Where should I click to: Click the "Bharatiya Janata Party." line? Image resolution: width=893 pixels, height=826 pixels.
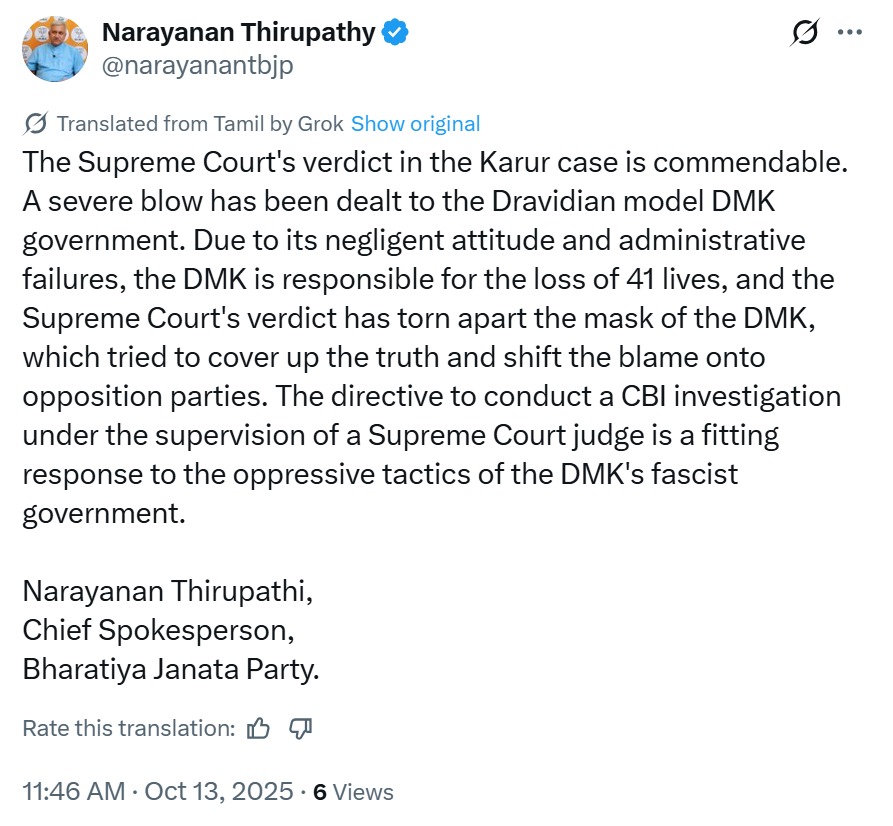[171, 668]
